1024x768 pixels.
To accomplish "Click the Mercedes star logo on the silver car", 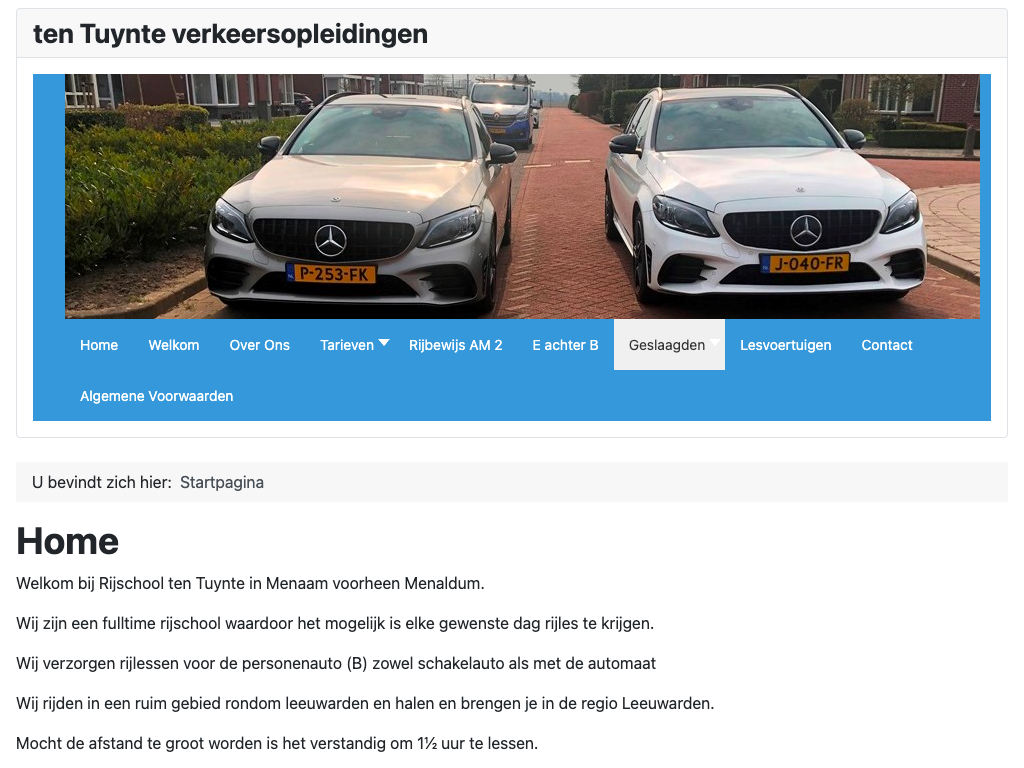I will (x=330, y=240).
